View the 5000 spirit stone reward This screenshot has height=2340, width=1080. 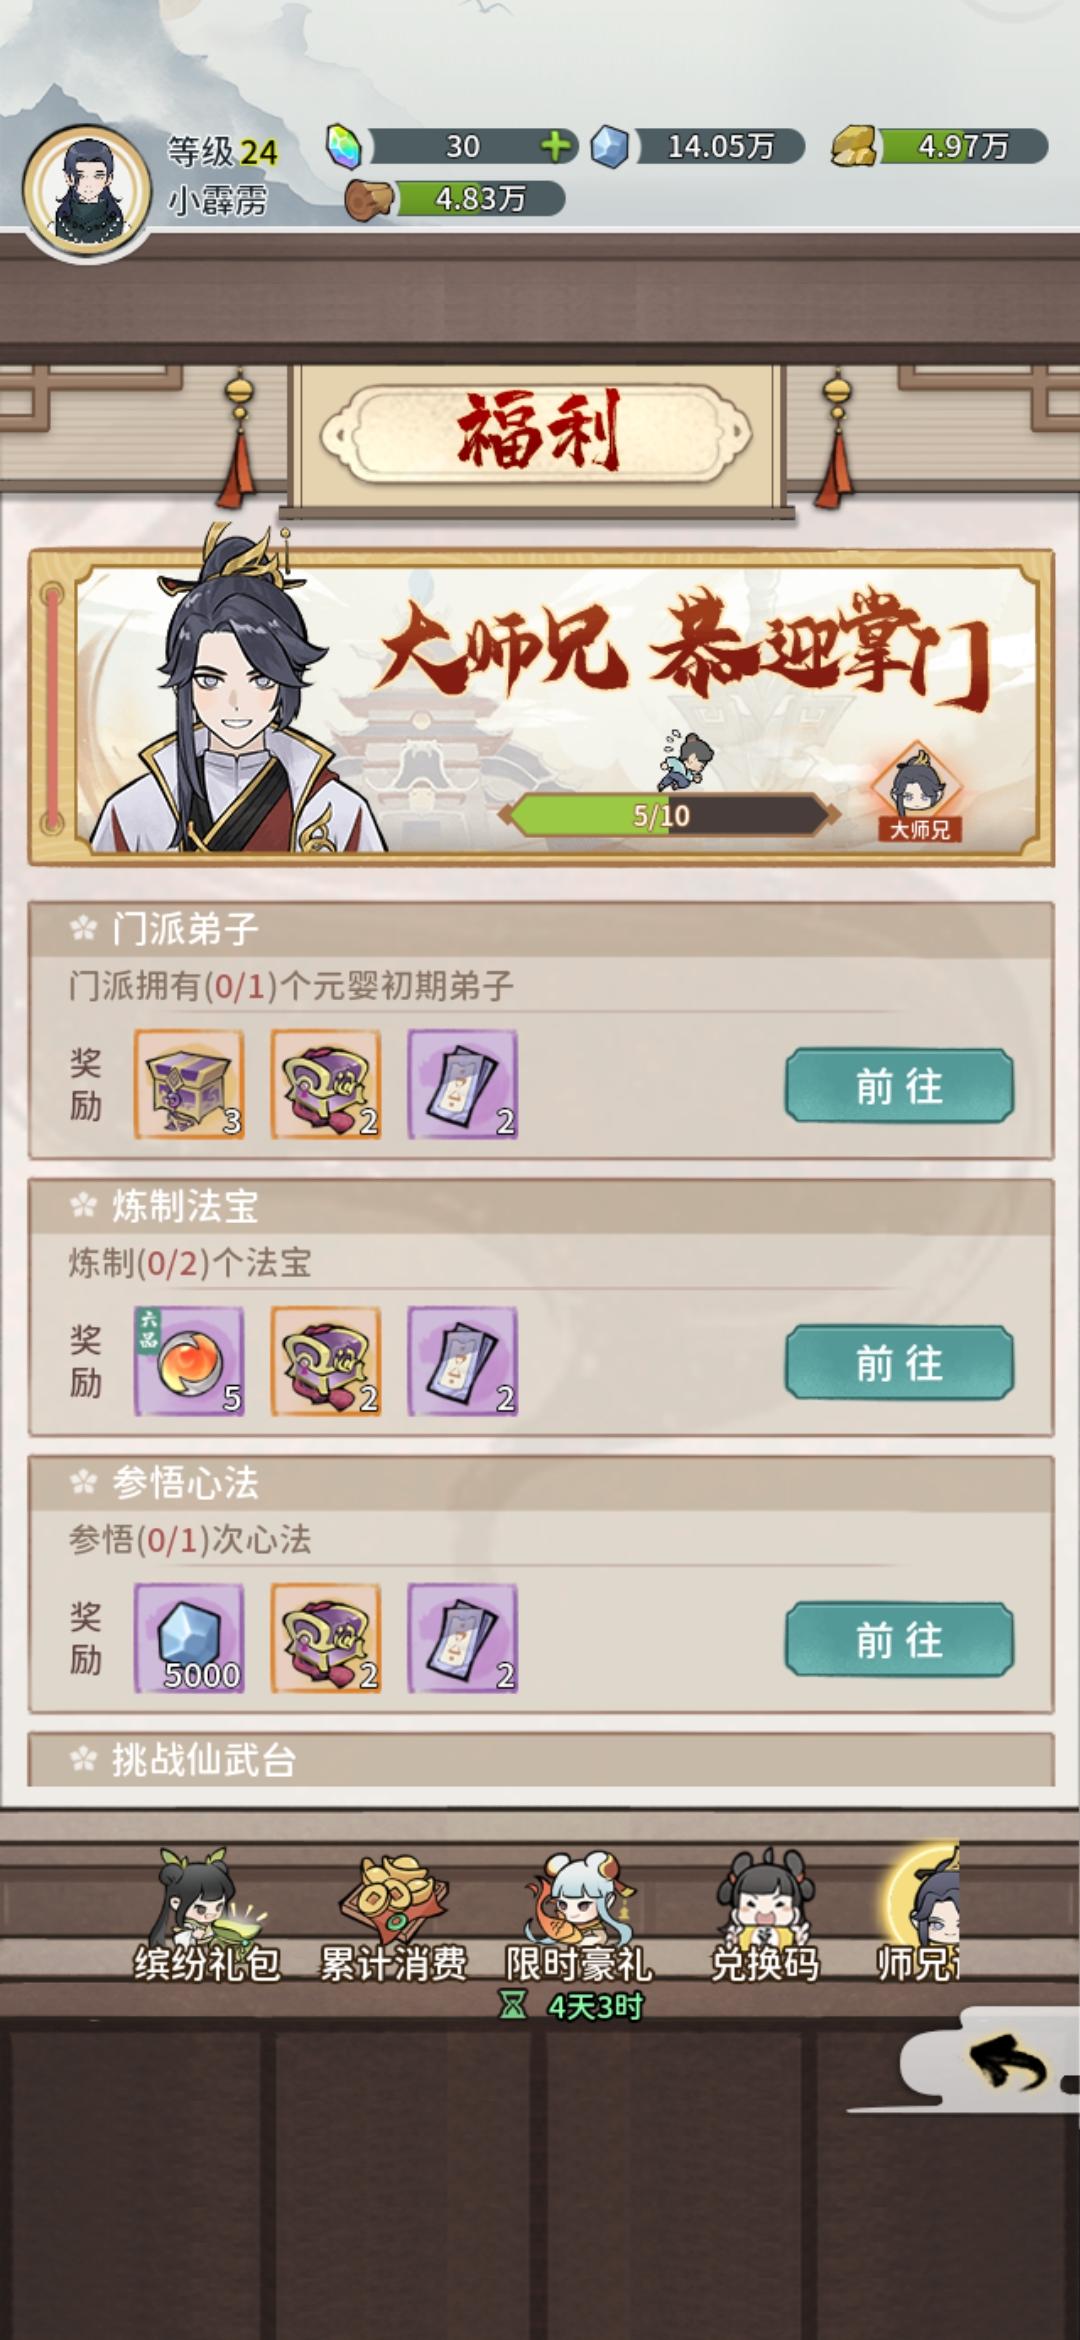point(189,1639)
